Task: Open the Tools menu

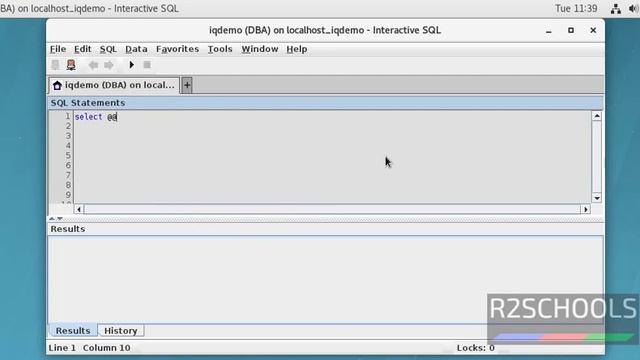Action: [x=220, y=49]
